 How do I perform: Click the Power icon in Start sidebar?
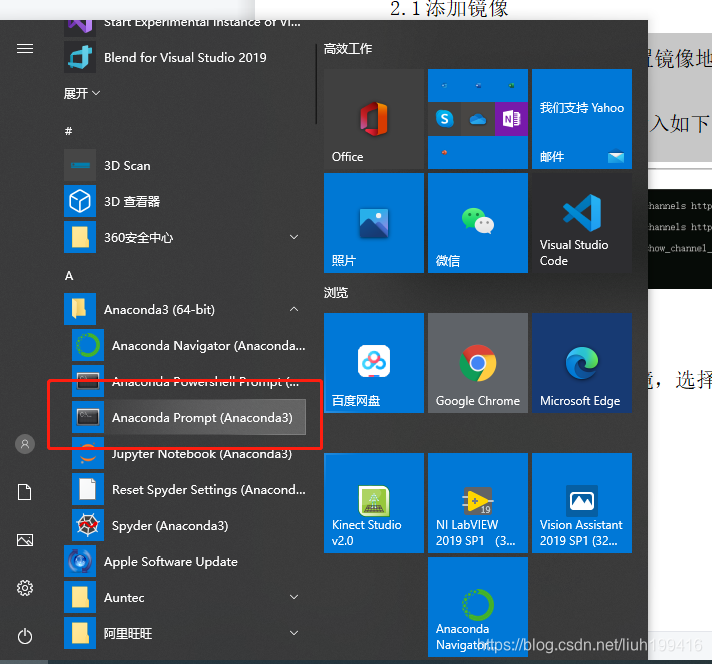[25, 636]
